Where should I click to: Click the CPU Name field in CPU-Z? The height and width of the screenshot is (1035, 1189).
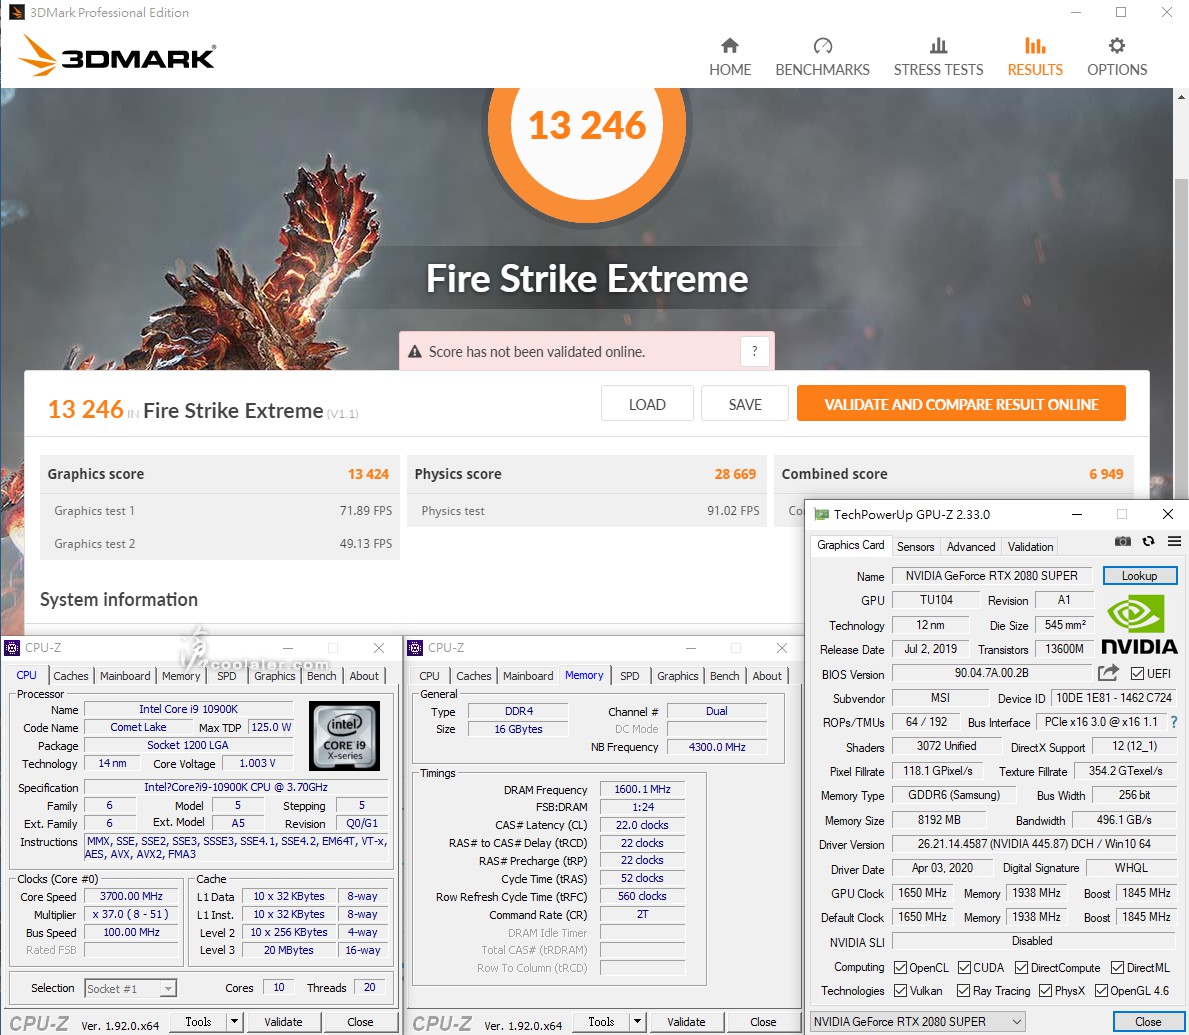click(188, 709)
